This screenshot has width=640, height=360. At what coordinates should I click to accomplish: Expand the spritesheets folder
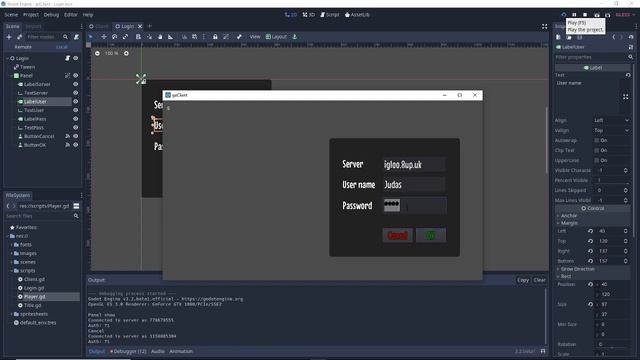11,314
